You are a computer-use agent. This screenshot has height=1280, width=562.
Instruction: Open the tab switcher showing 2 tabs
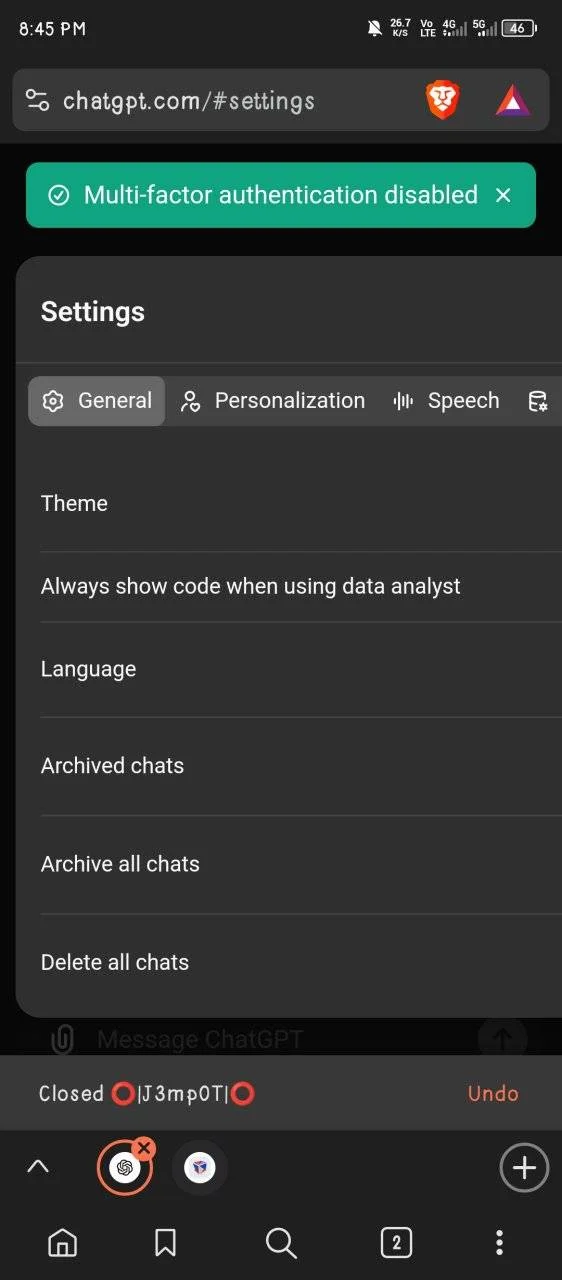[x=396, y=1243]
